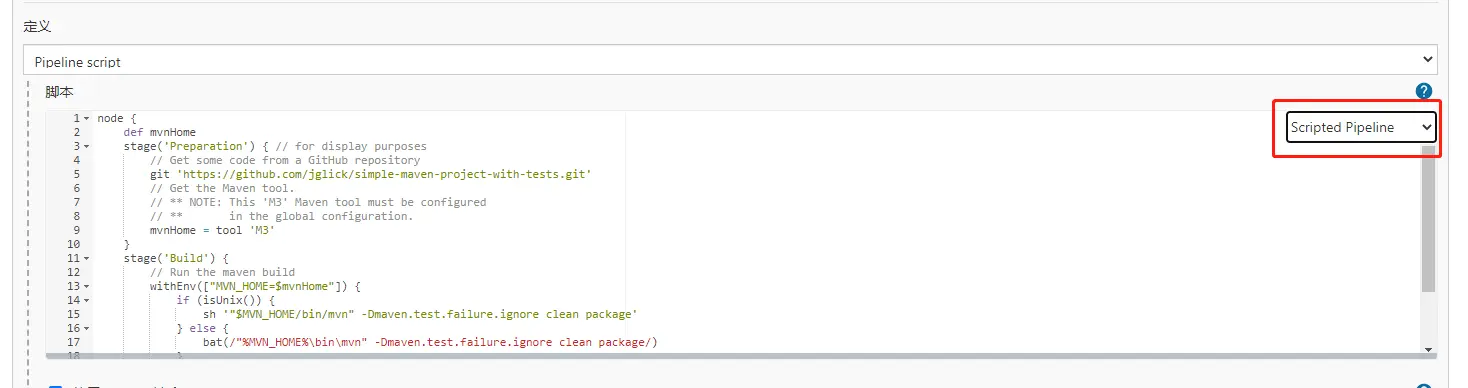Viewport: 1468px width, 388px height.
Task: Click the 定义 section label
Action: click(37, 25)
